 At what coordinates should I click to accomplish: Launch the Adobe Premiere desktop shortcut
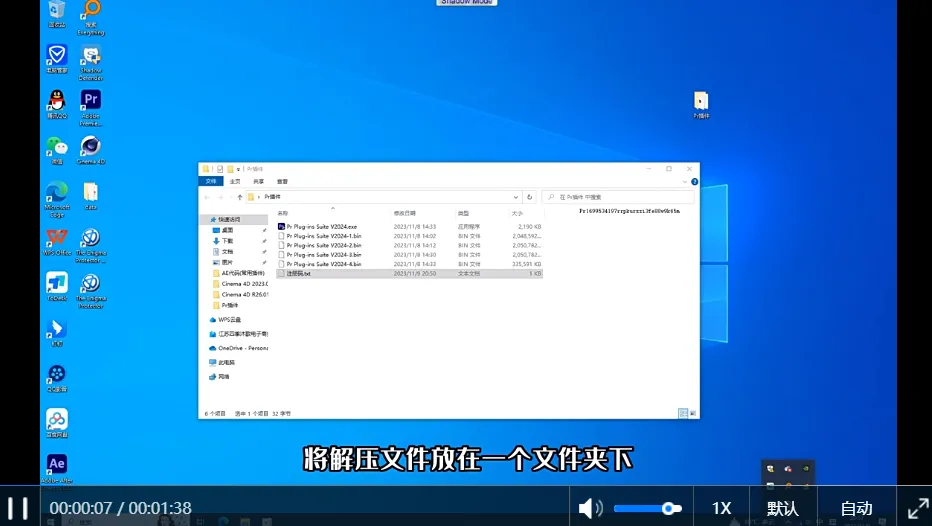pyautogui.click(x=91, y=108)
